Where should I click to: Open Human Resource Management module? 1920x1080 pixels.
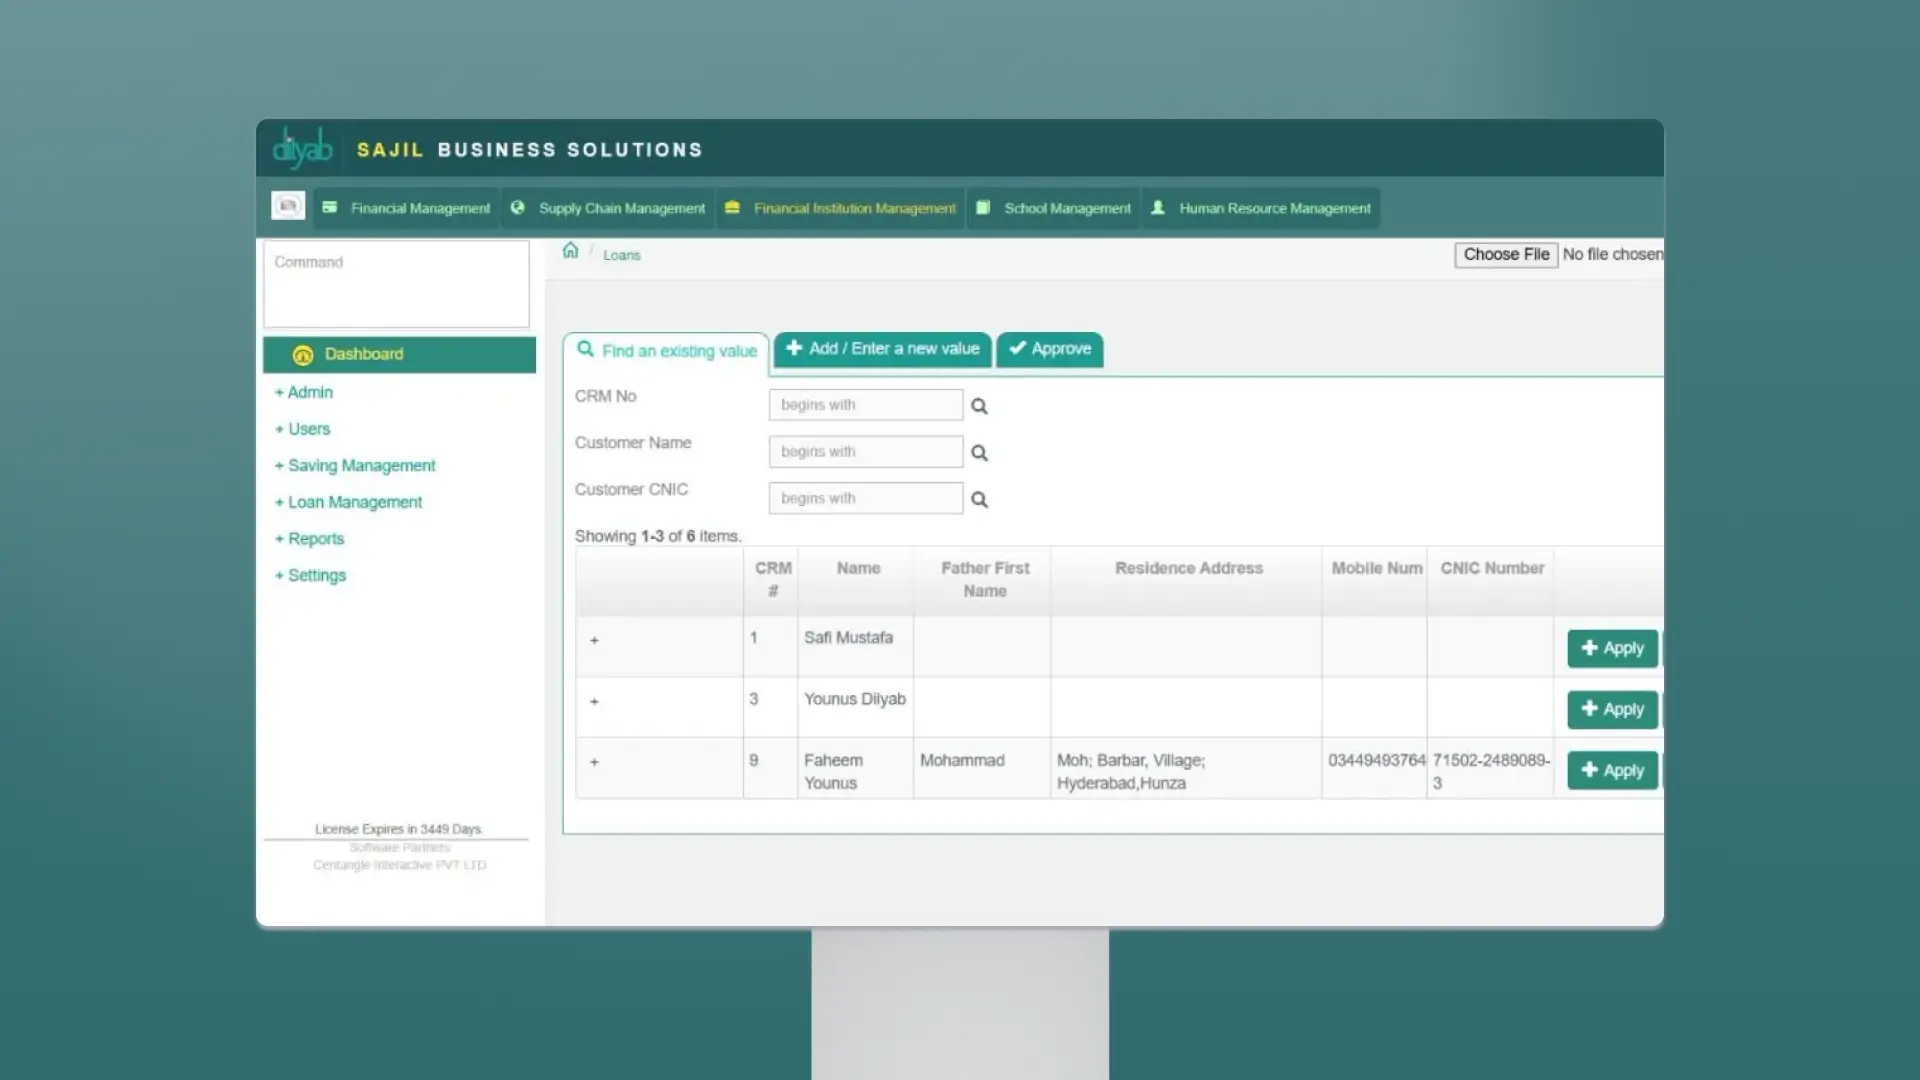1261,208
